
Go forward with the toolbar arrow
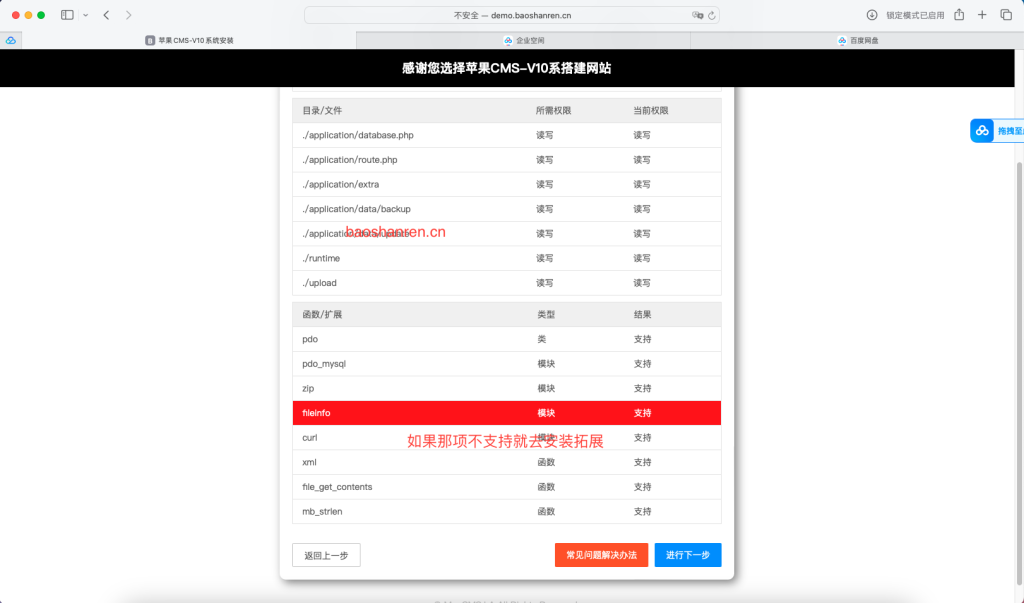[129, 15]
